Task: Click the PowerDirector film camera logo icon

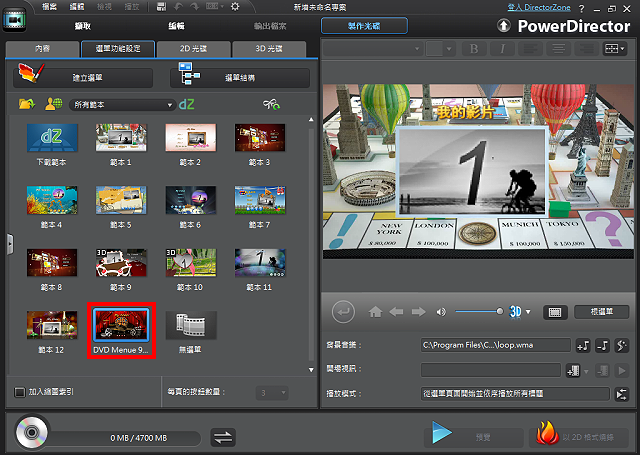Action: point(14,20)
